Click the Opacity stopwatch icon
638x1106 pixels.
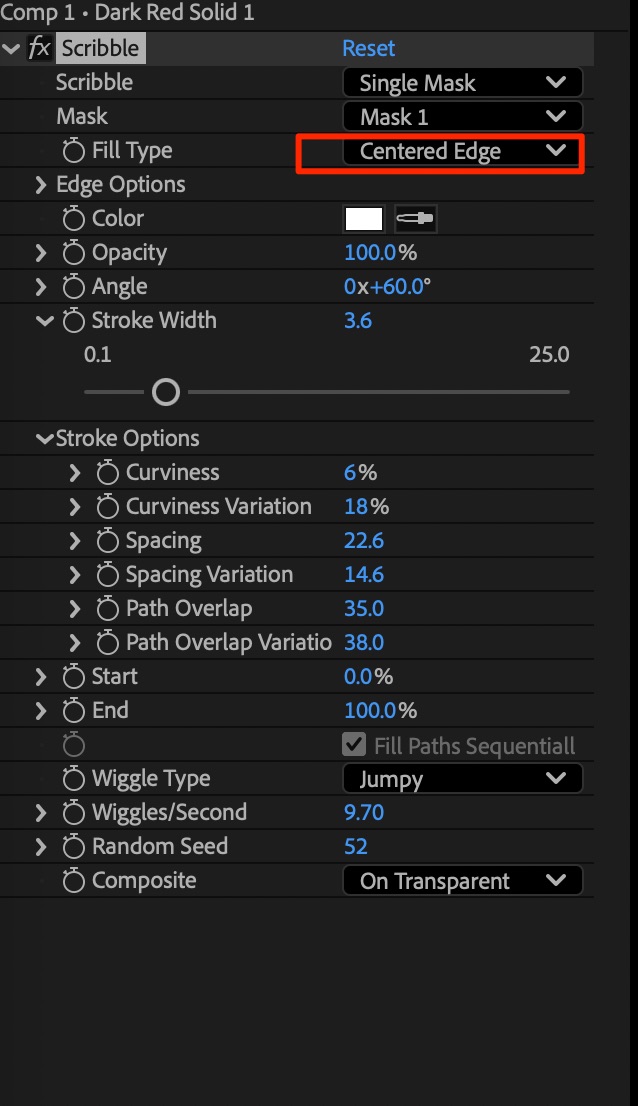point(74,253)
